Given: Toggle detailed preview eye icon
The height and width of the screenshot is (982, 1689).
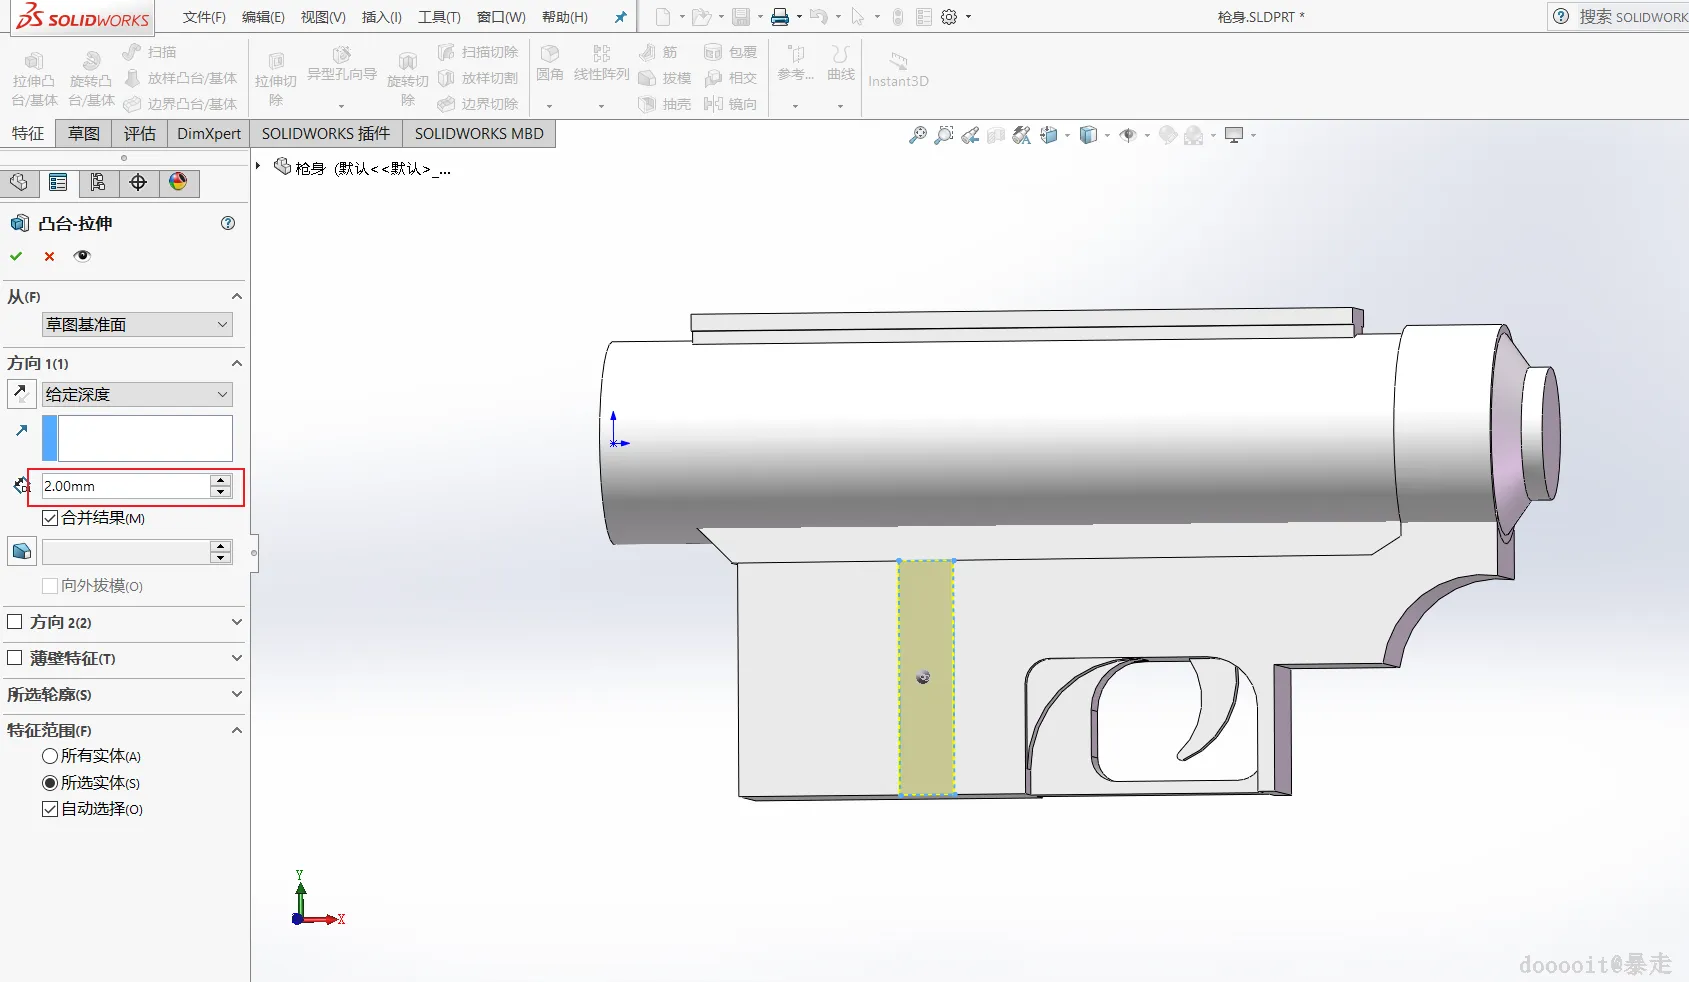Looking at the screenshot, I should [82, 256].
